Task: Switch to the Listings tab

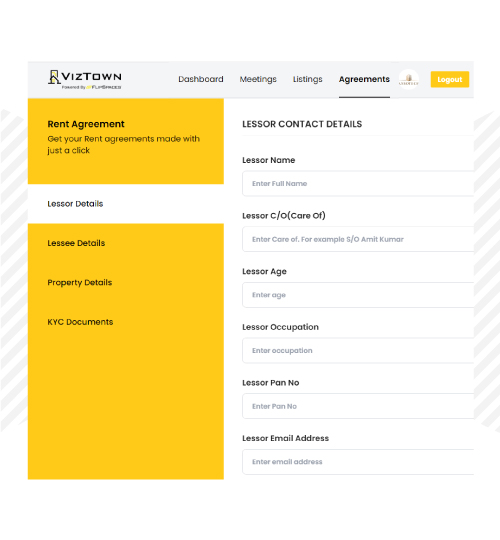Action: [x=308, y=79]
